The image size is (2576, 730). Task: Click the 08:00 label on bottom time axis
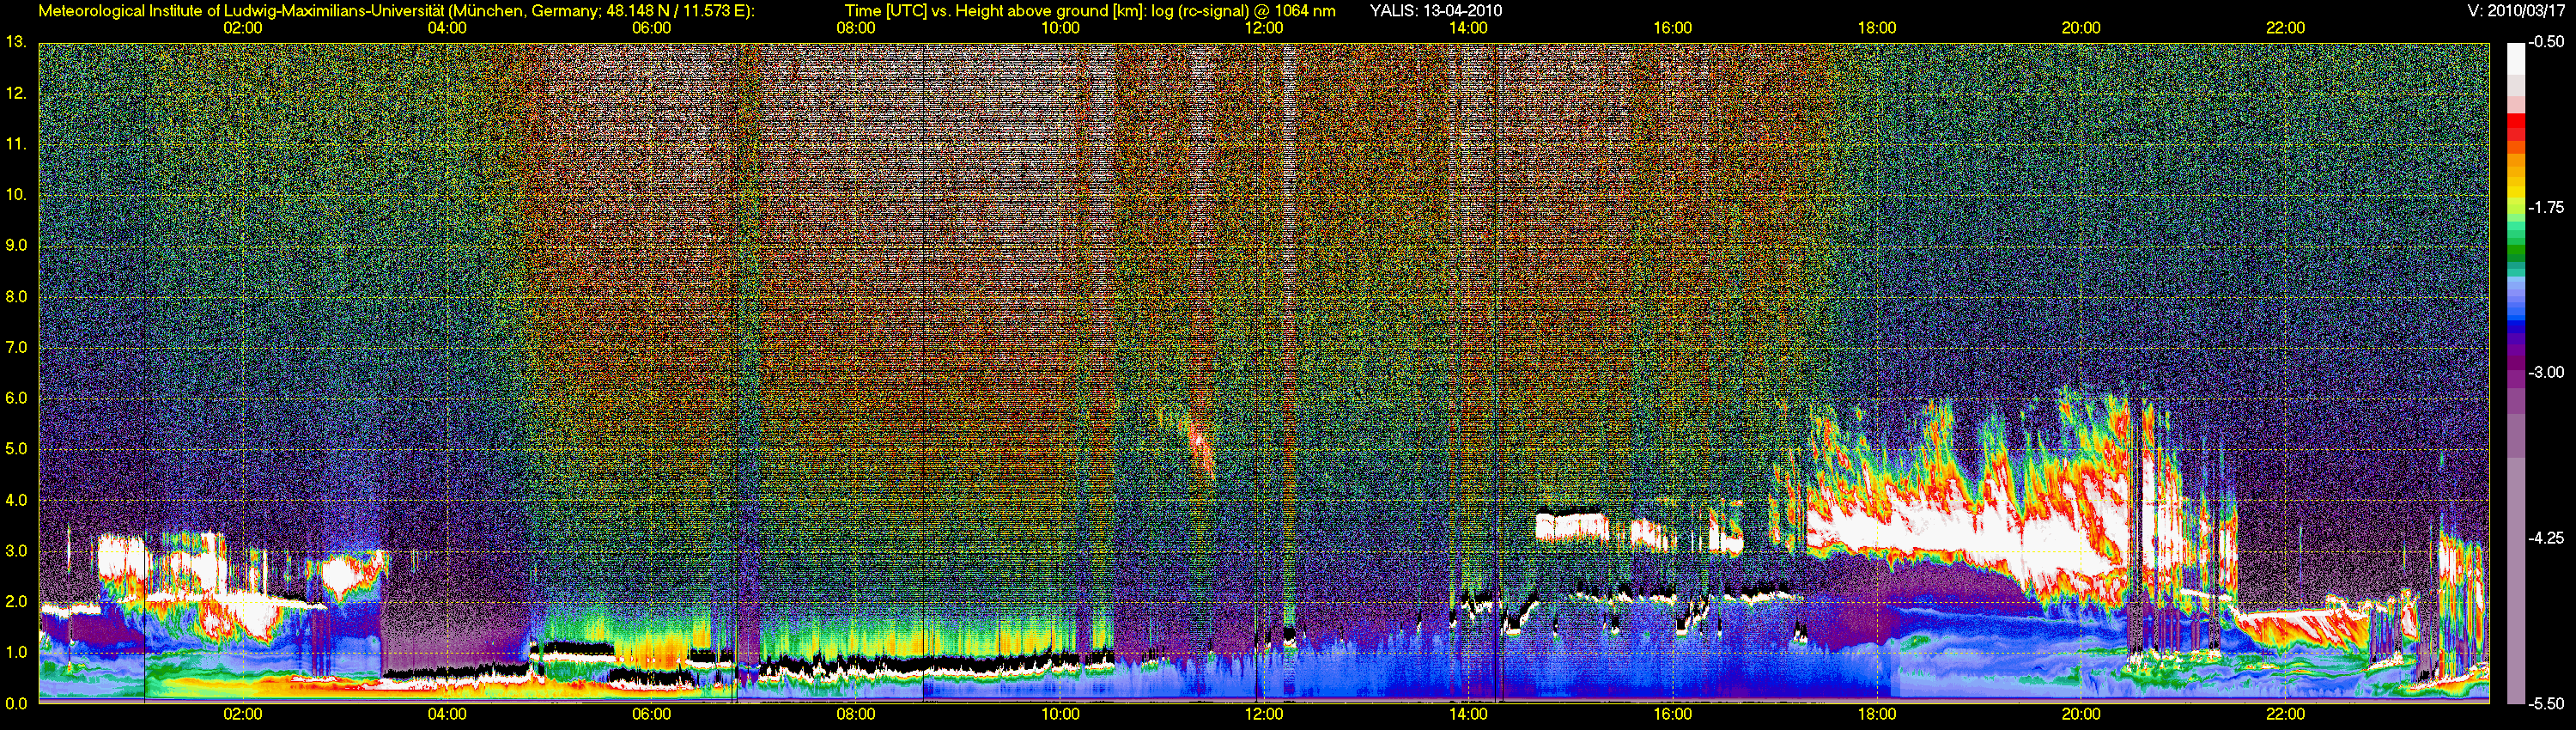coord(855,714)
